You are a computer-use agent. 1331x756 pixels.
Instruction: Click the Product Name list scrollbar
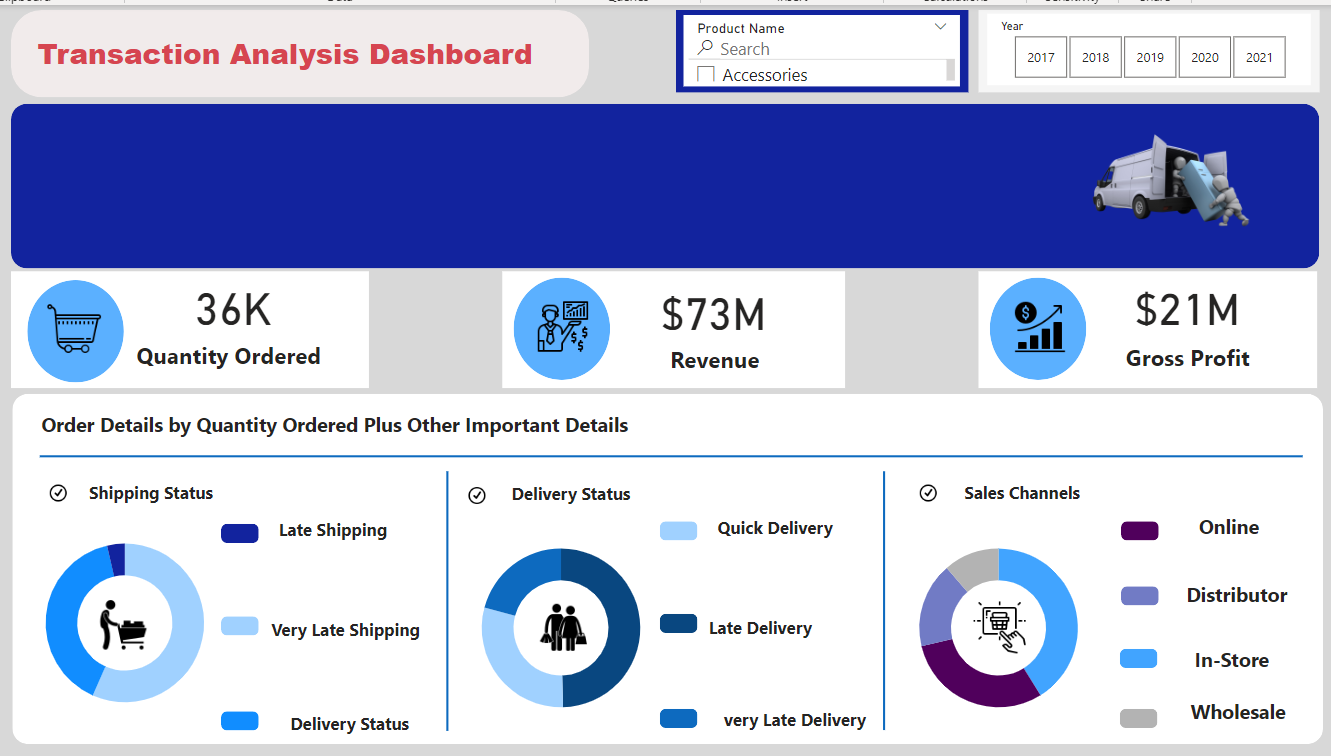950,70
